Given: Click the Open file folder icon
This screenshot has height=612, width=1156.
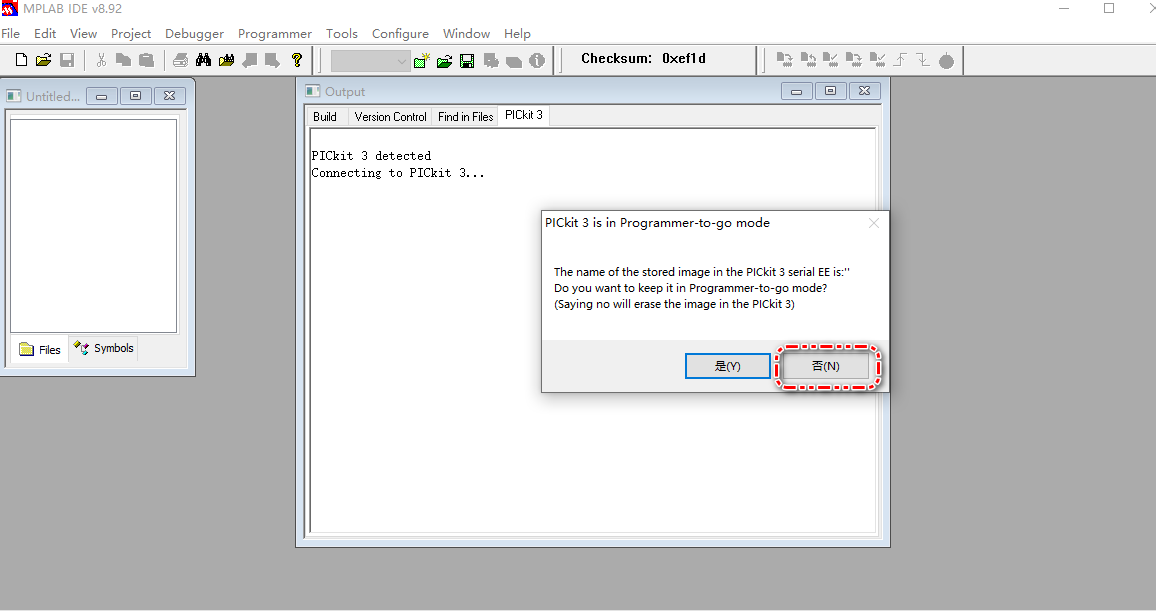Looking at the screenshot, I should [43, 60].
